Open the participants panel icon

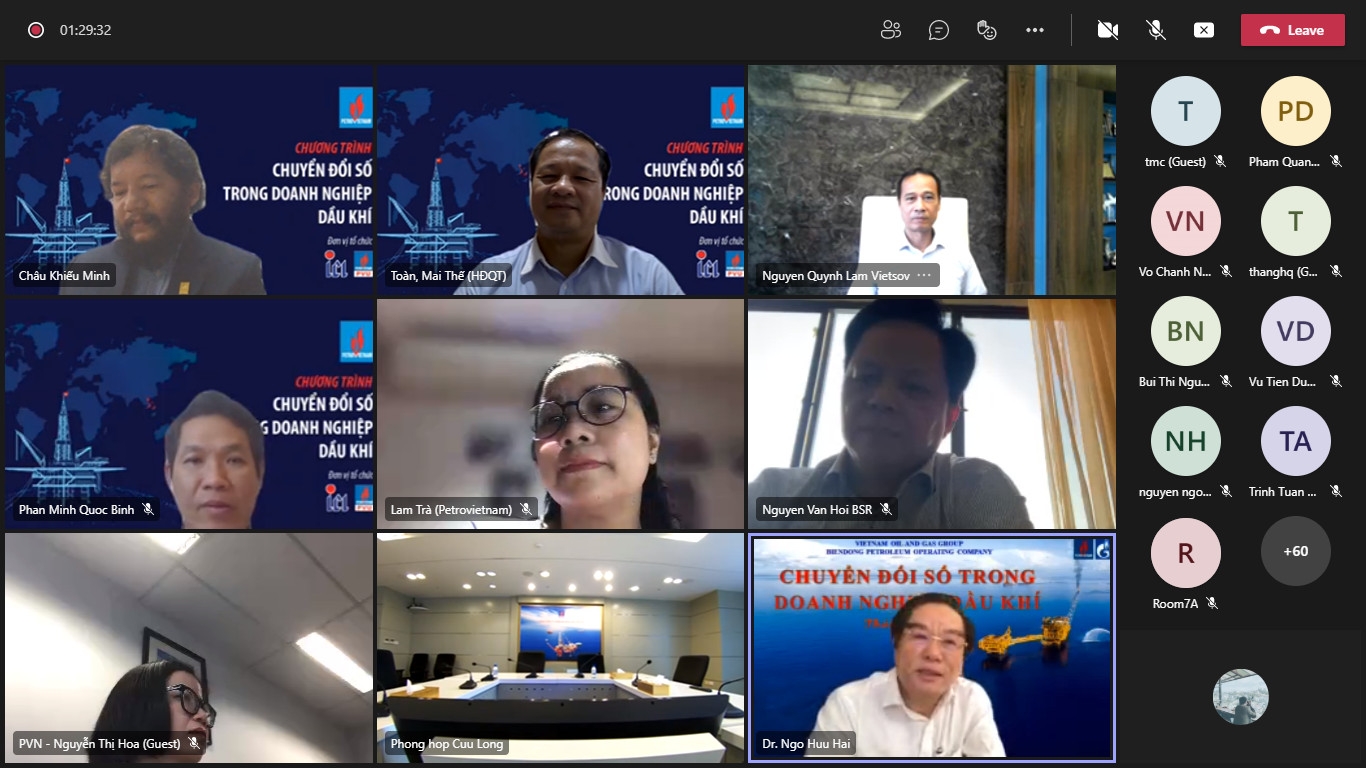point(891,30)
